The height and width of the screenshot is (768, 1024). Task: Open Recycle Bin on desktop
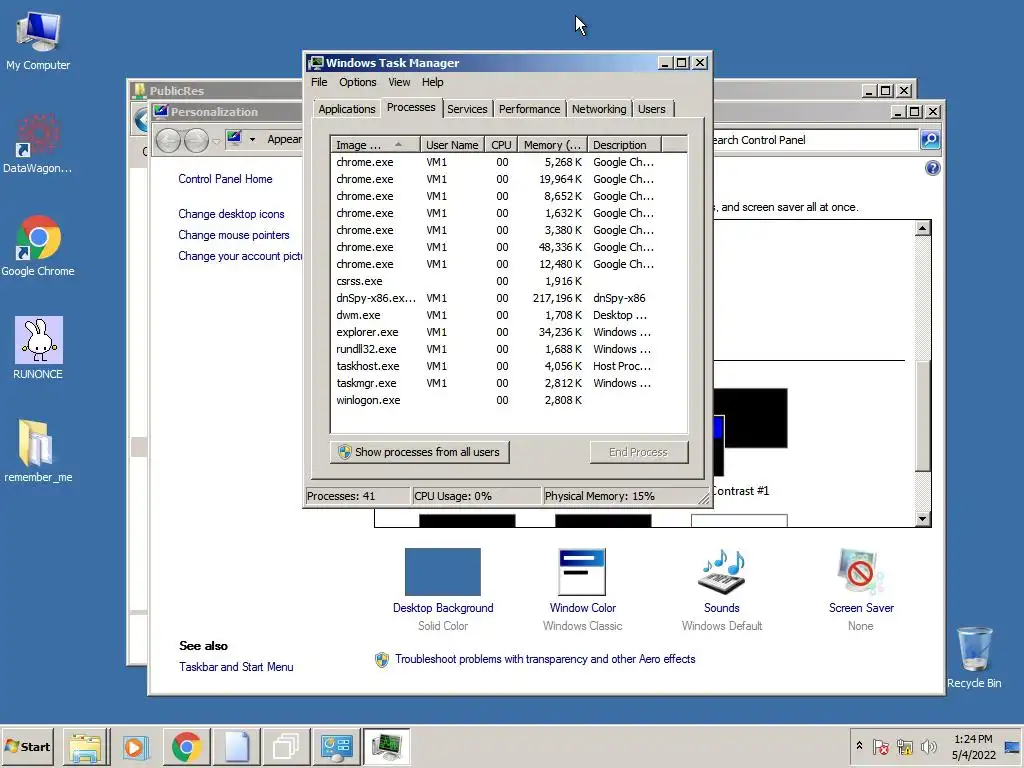point(974,657)
